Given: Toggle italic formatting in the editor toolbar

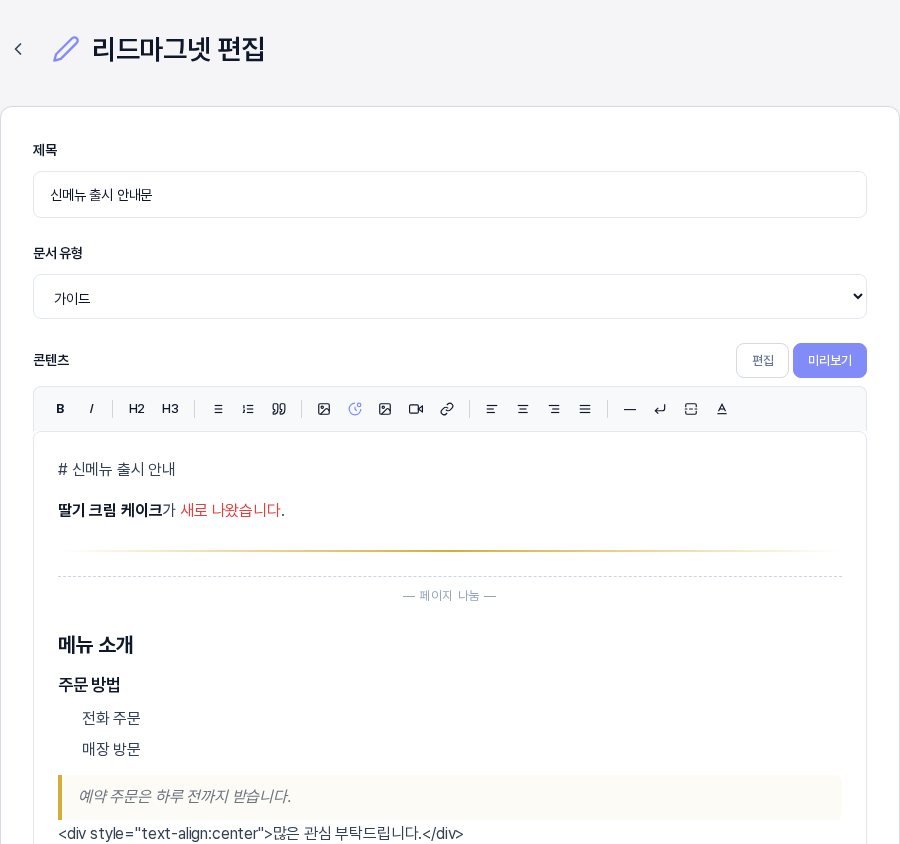Looking at the screenshot, I should coord(91,409).
